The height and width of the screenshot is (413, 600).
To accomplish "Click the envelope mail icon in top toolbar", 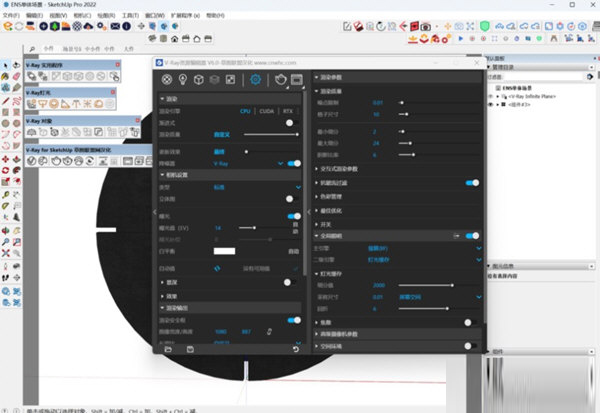I will [x=115, y=26].
